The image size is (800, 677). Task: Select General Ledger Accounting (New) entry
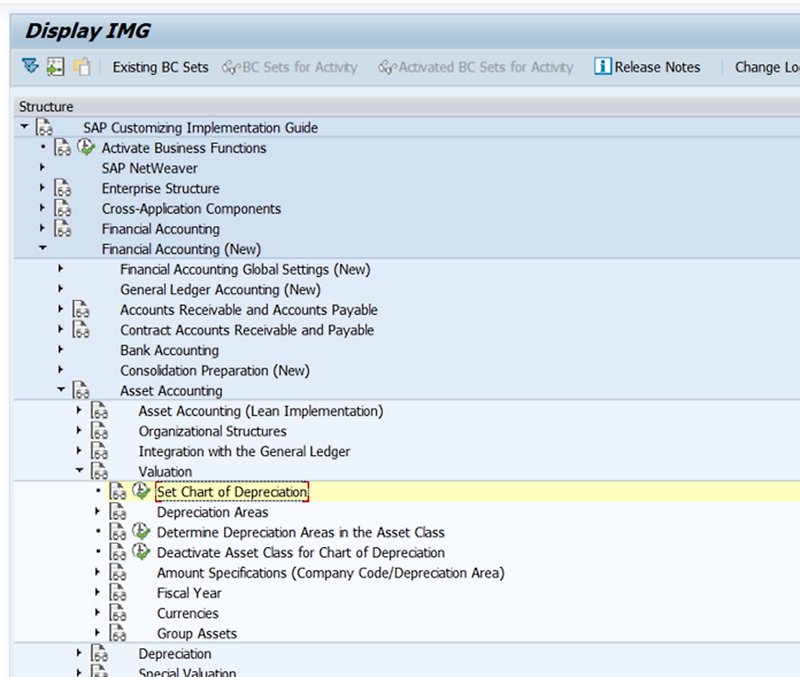click(220, 289)
